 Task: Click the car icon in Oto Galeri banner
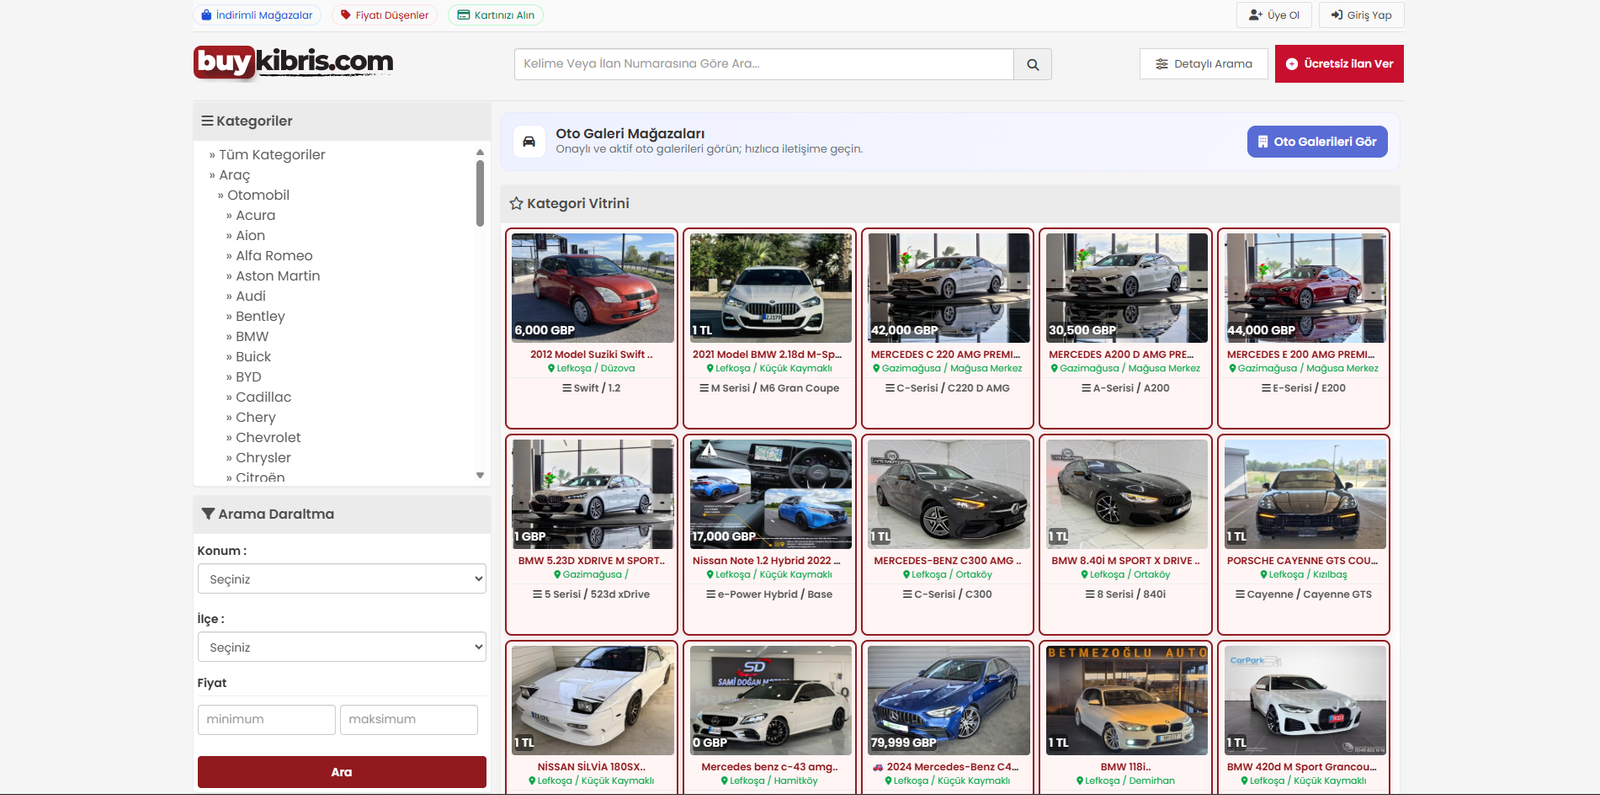529,141
